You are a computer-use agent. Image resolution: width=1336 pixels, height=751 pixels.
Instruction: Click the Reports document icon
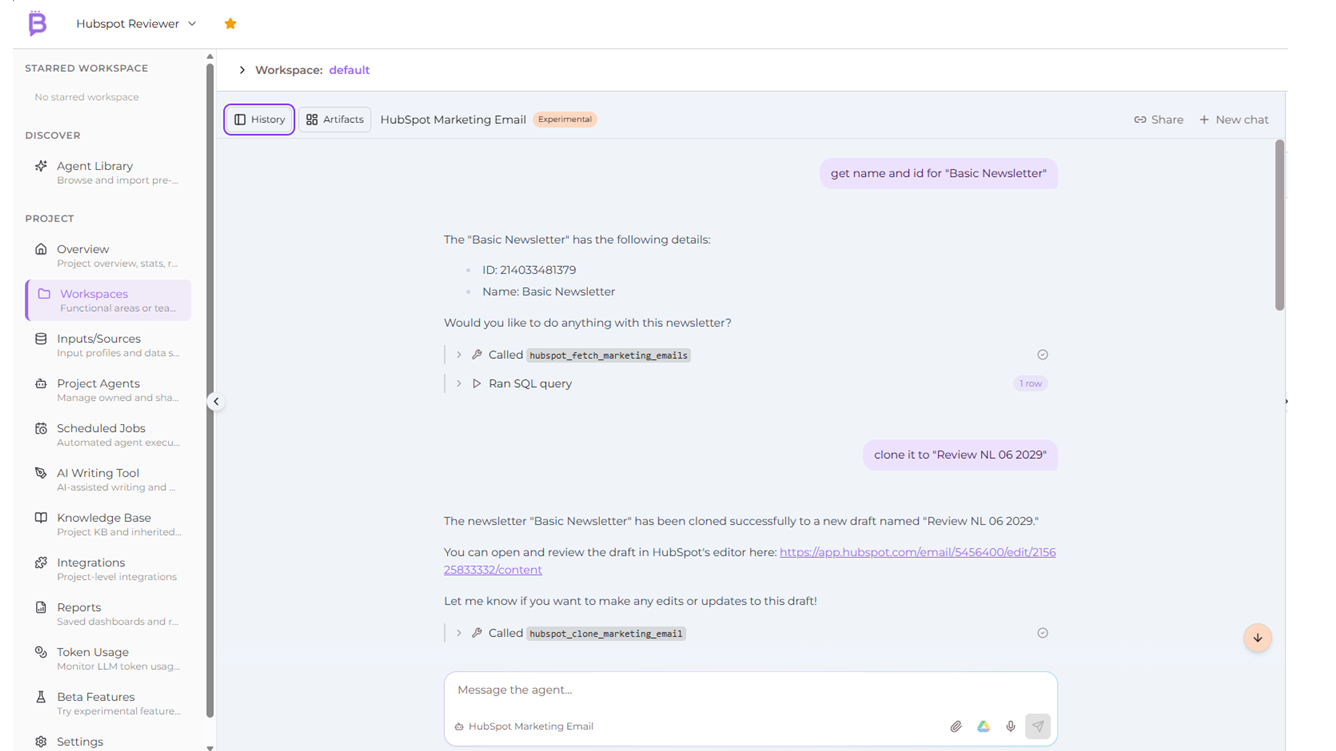point(41,607)
